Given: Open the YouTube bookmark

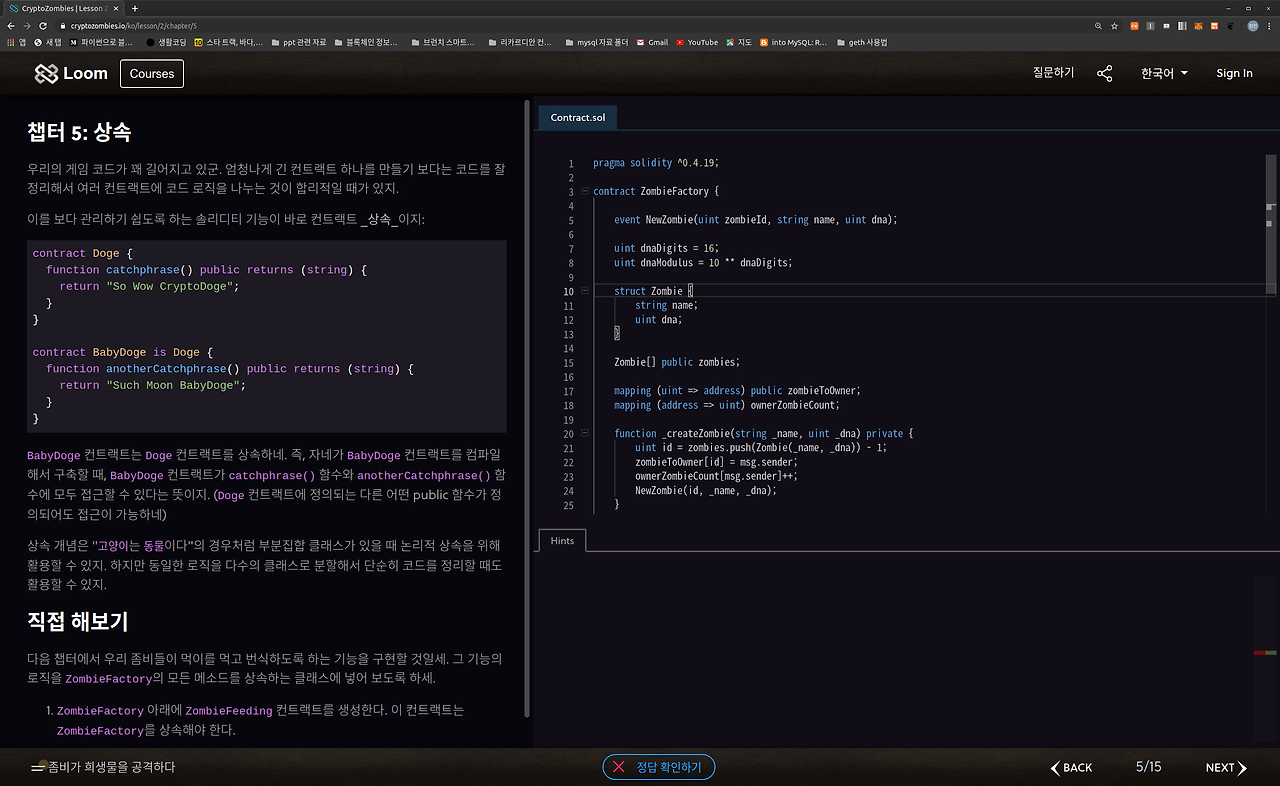Looking at the screenshot, I should pos(697,43).
